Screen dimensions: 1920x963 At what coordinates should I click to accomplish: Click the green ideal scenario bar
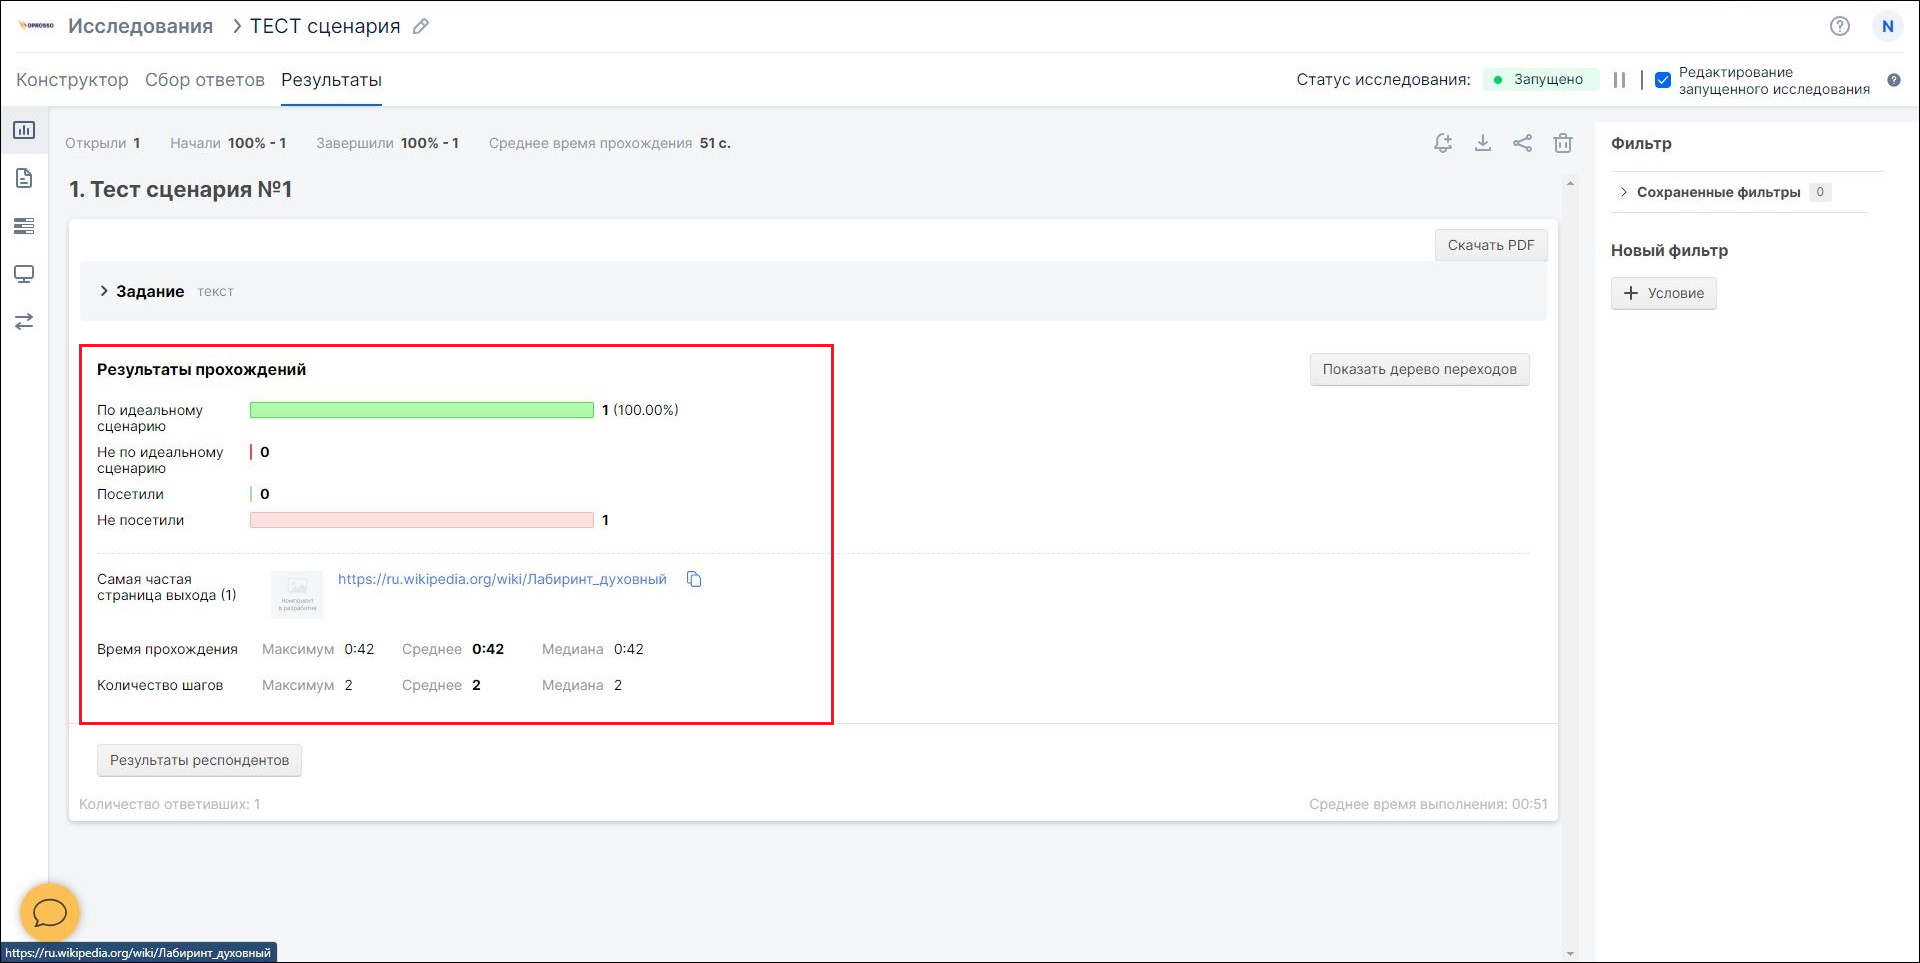[421, 410]
